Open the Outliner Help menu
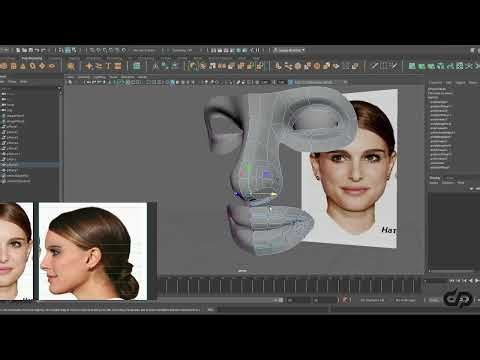The height and width of the screenshot is (360, 480). pos(24,82)
